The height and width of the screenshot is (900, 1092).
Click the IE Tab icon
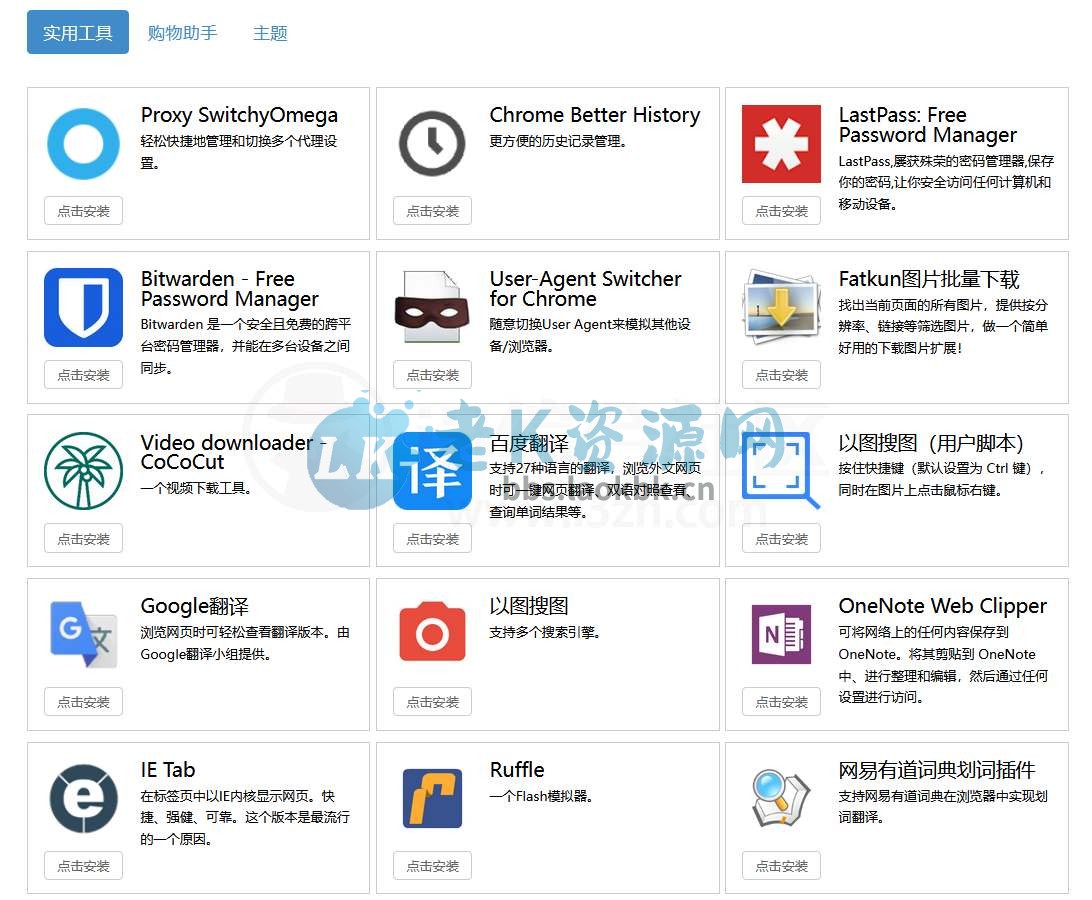click(84, 798)
